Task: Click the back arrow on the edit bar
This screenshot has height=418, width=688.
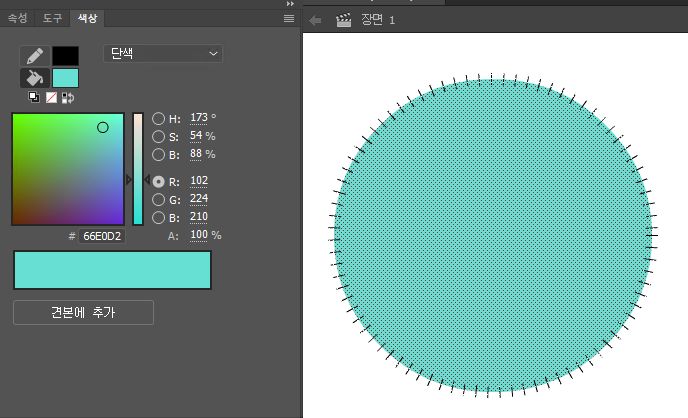Action: click(x=315, y=20)
